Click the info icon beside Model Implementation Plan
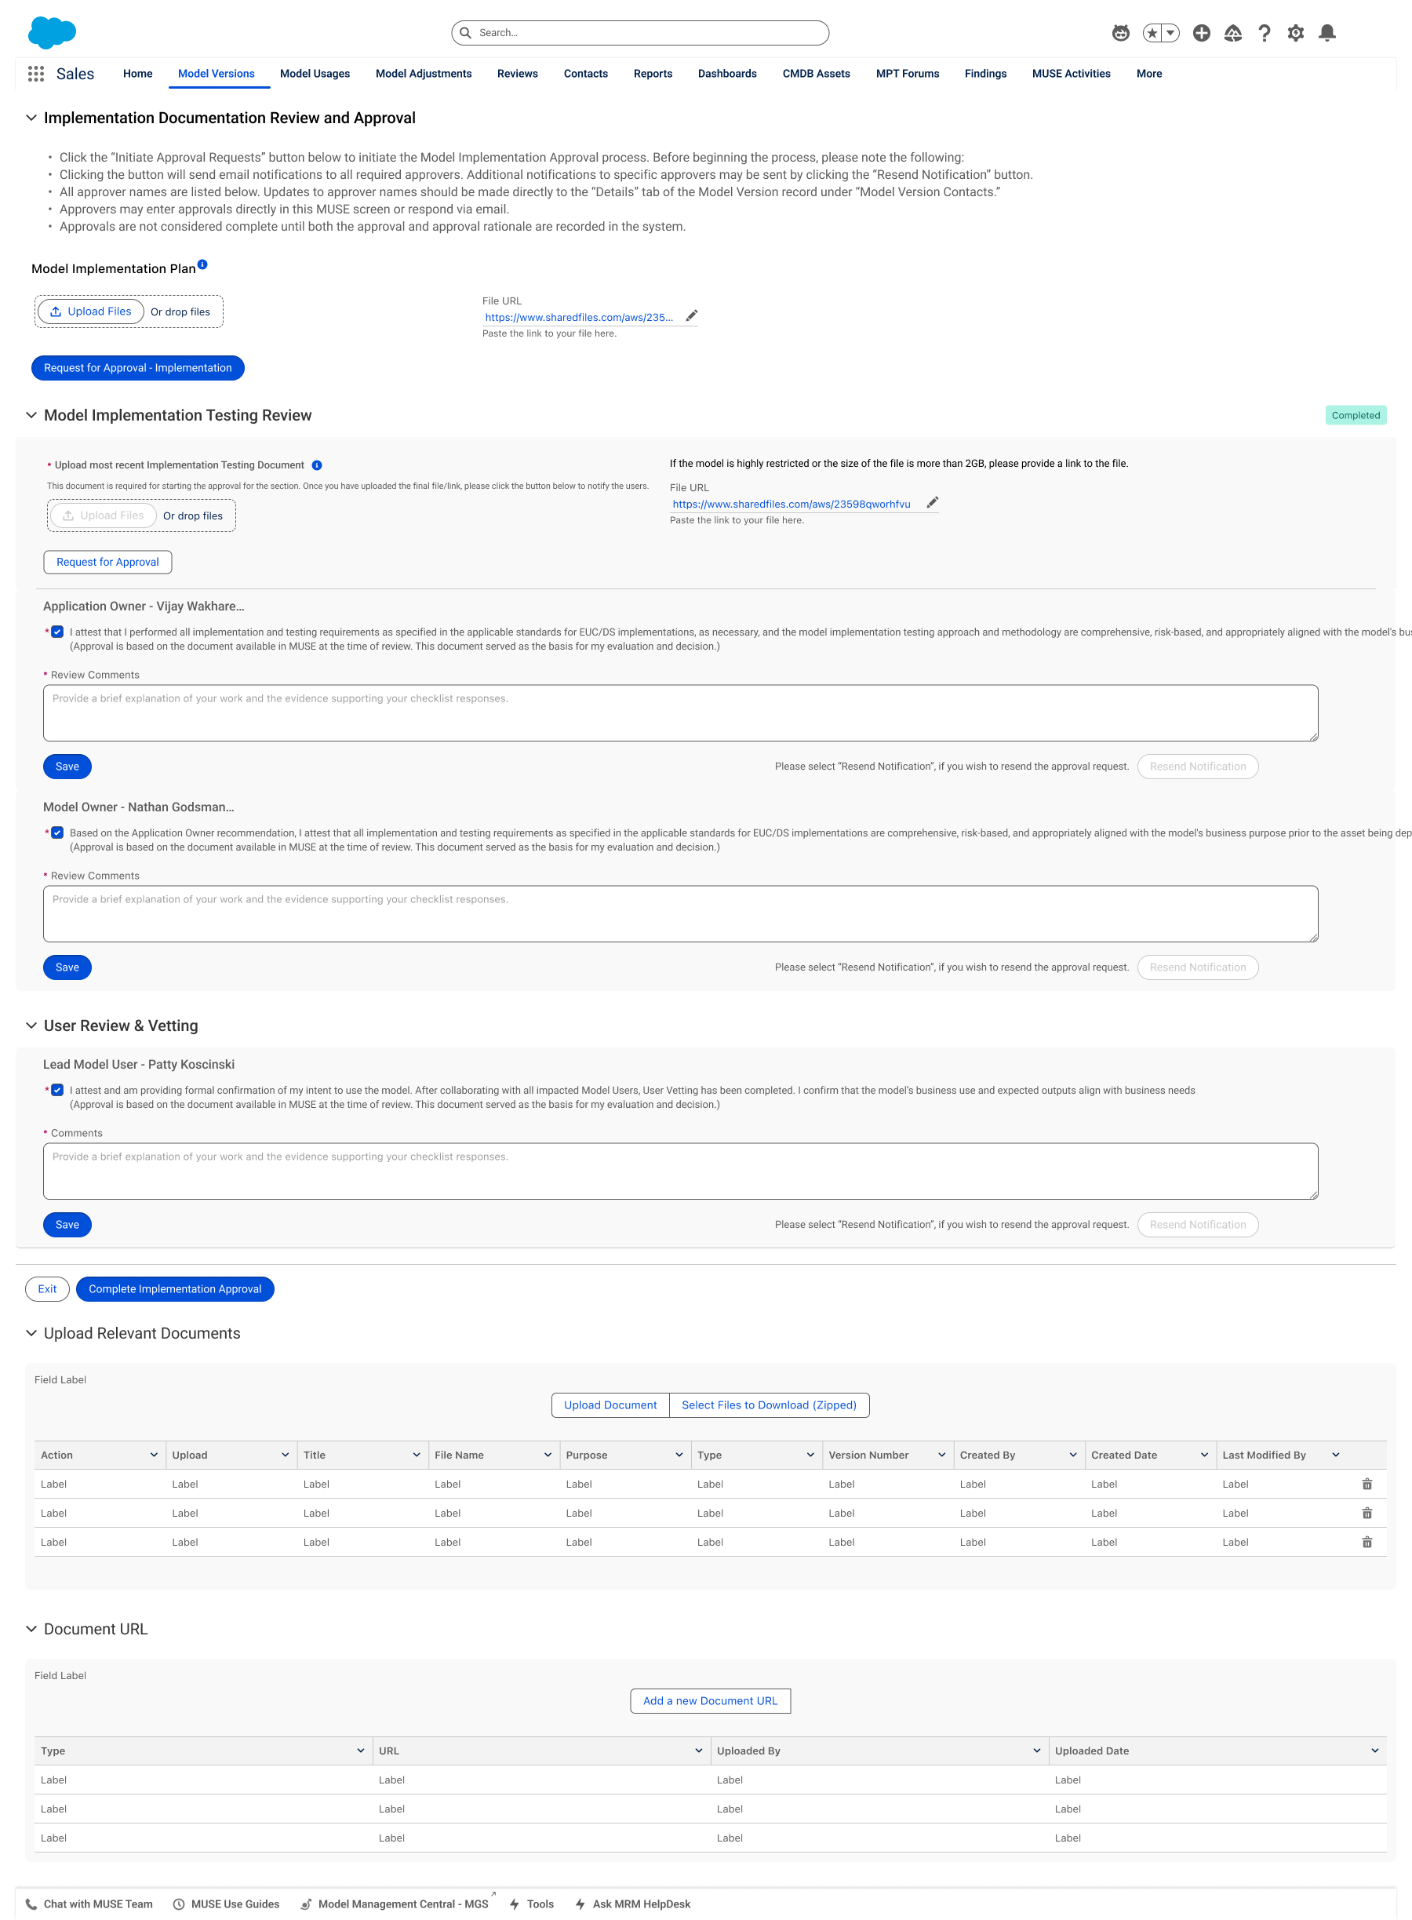This screenshot has width=1412, height=1920. [x=202, y=265]
